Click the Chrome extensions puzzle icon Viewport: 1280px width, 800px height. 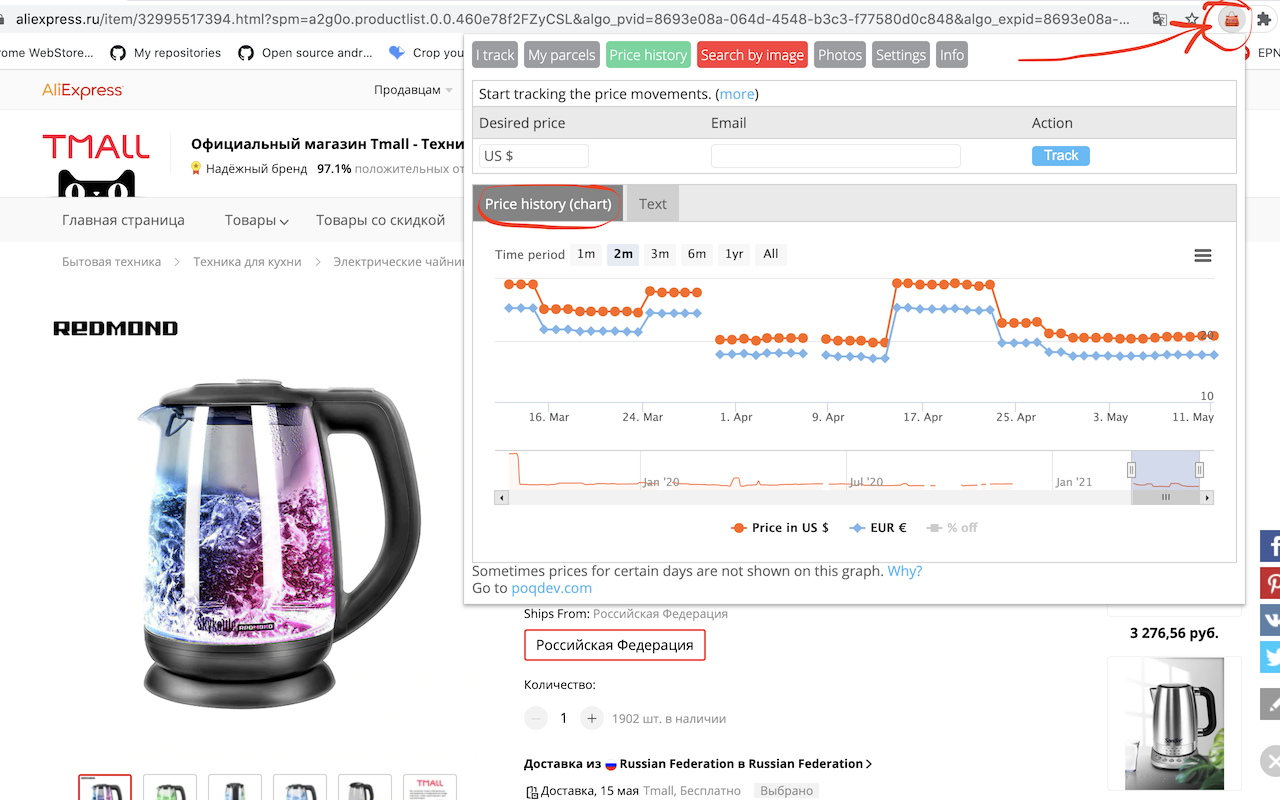(x=1264, y=19)
